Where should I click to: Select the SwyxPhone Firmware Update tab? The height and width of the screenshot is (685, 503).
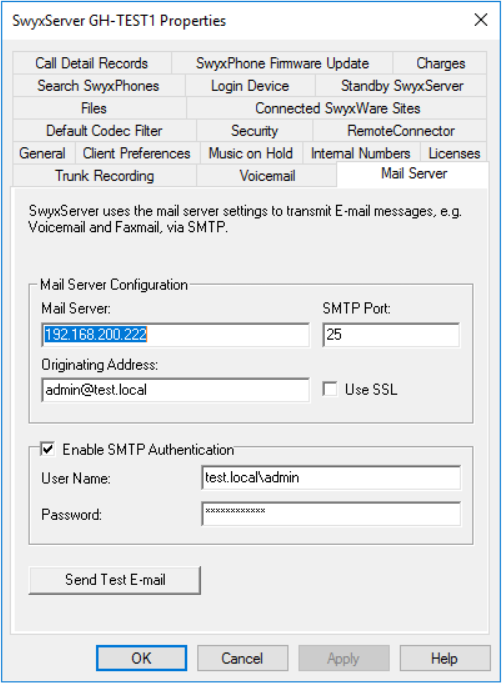pyautogui.click(x=282, y=63)
